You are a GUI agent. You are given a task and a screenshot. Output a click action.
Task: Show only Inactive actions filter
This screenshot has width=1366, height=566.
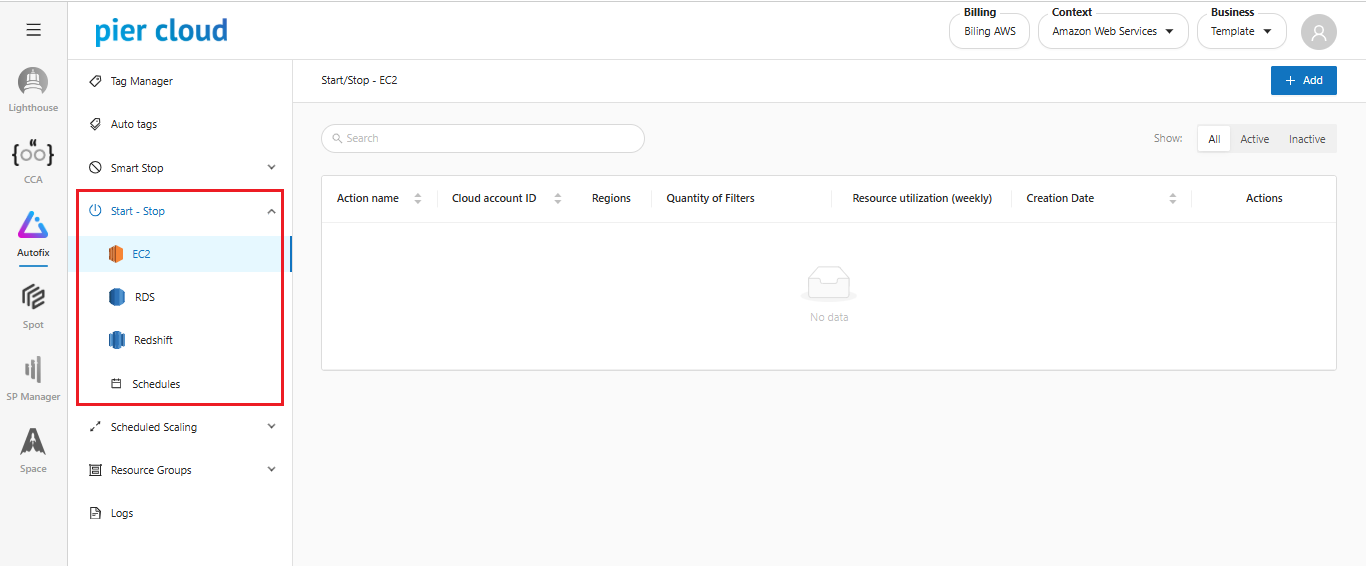click(x=1306, y=139)
